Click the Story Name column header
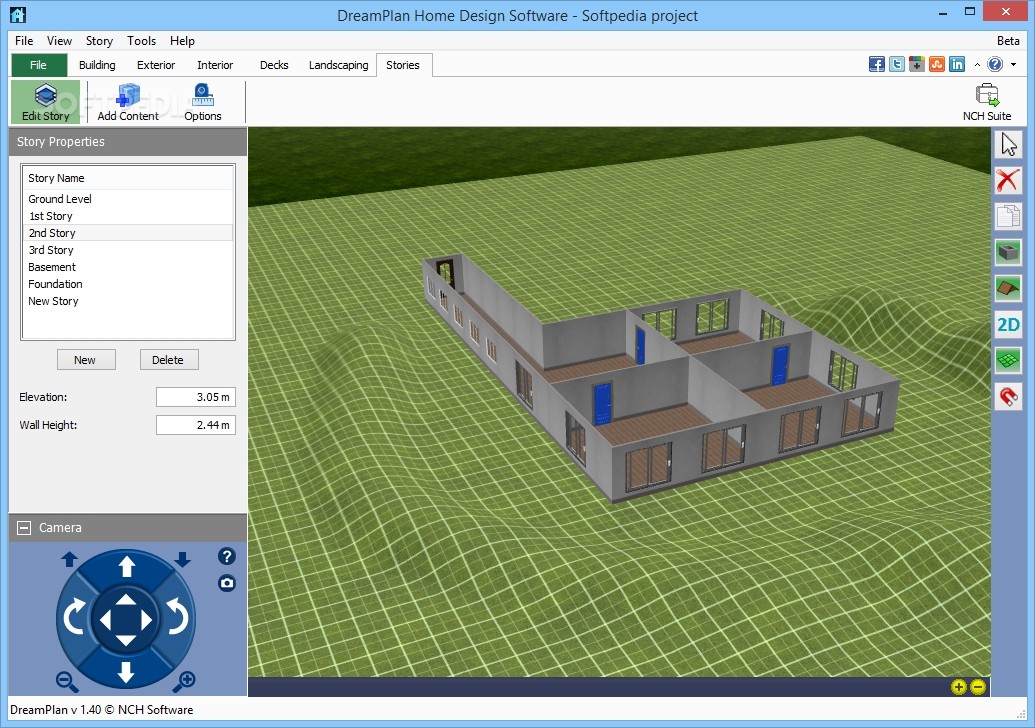Screen dimensions: 1035x728 (x=128, y=178)
